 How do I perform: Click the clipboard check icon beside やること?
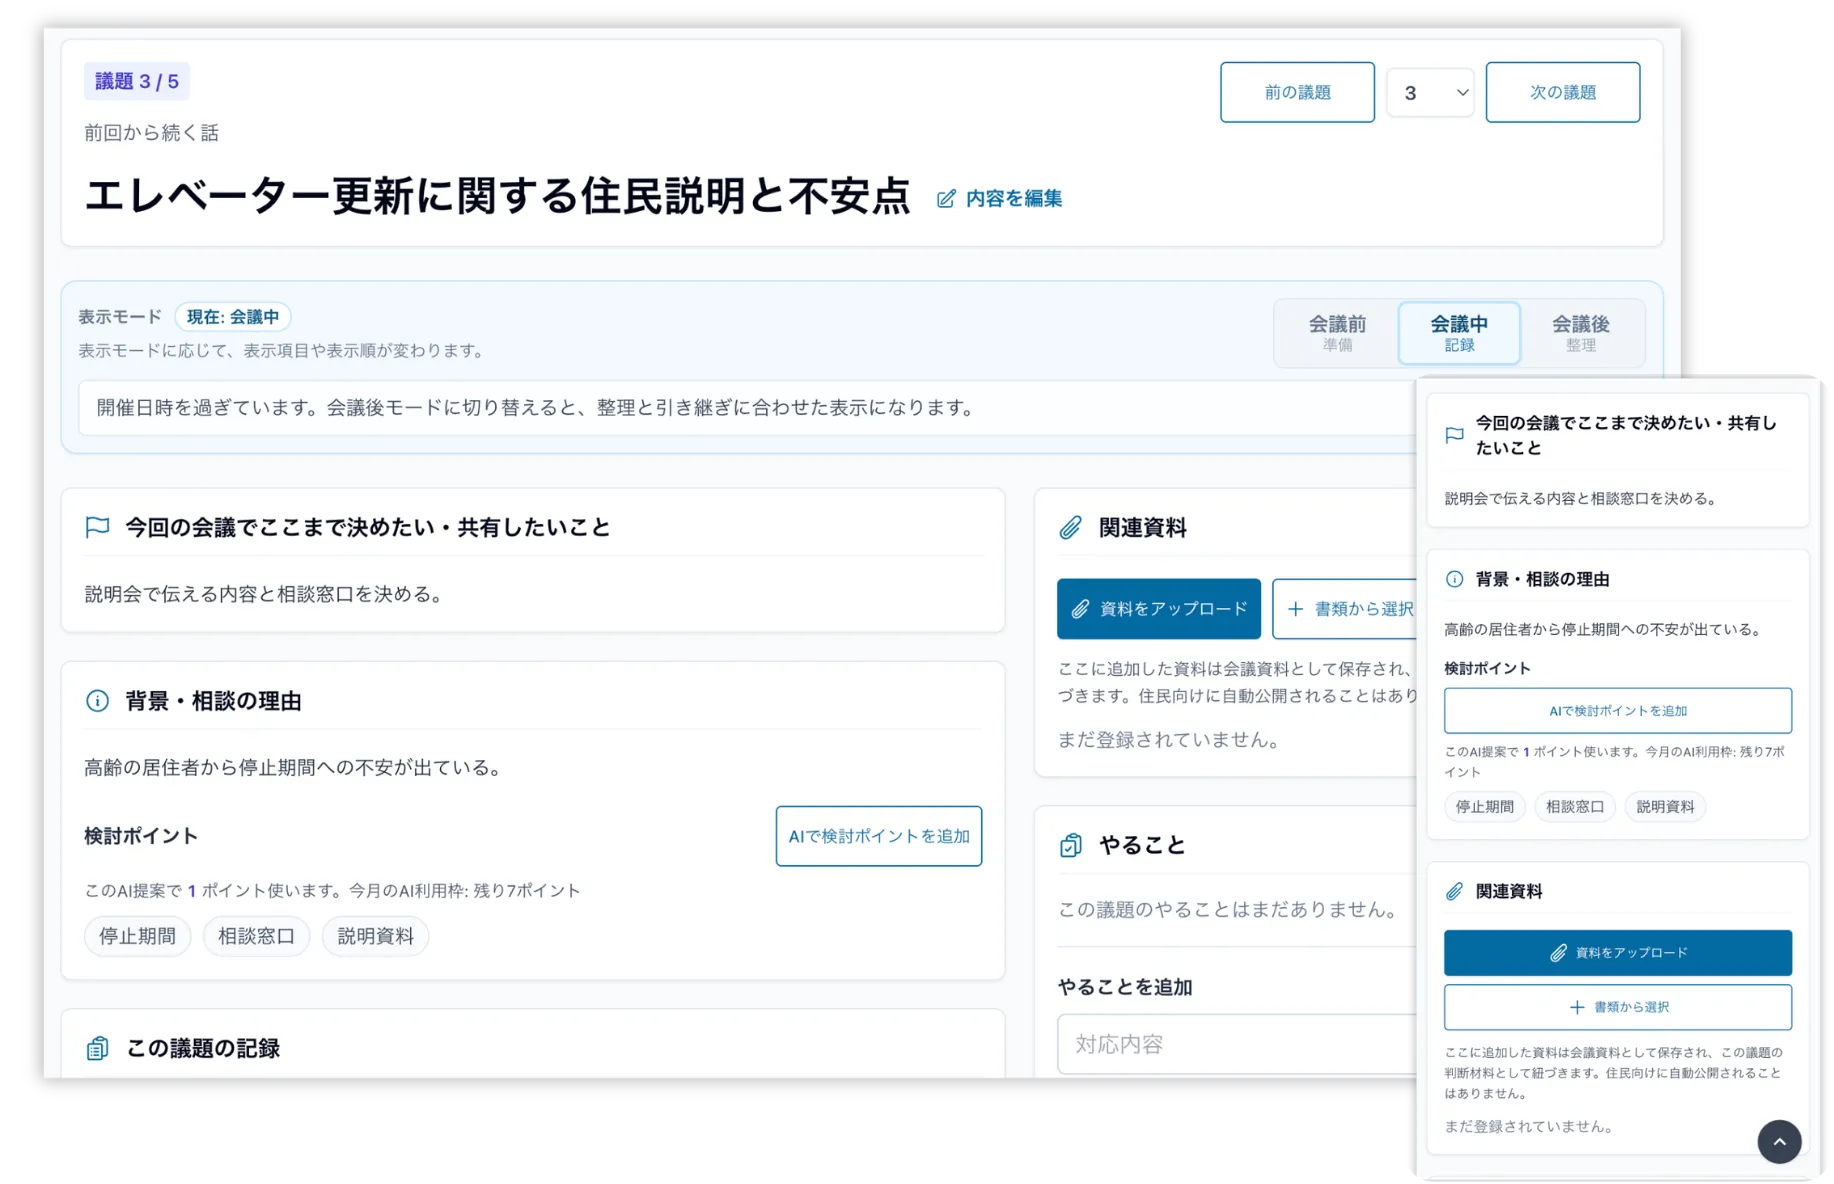pos(1071,846)
